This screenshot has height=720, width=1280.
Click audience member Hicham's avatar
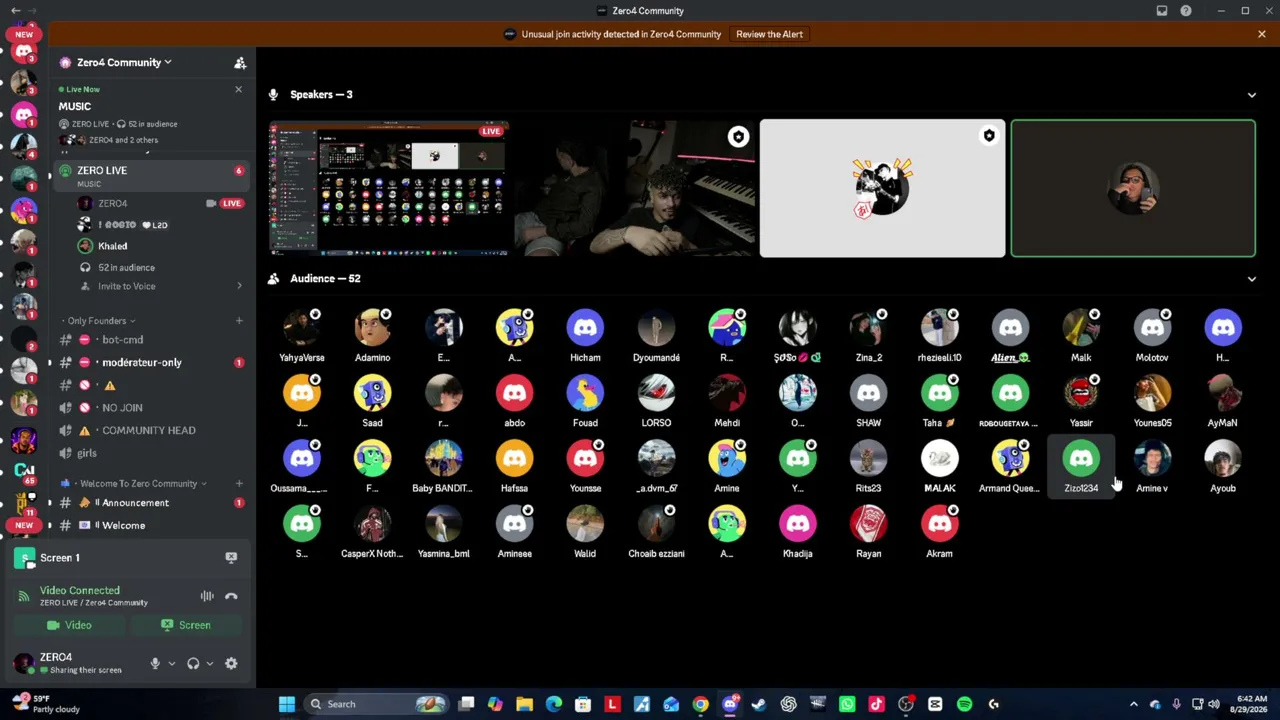[x=585, y=328]
